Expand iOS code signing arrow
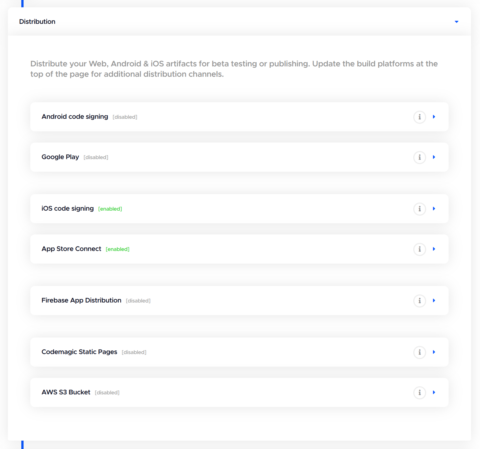This screenshot has height=449, width=480. click(434, 209)
